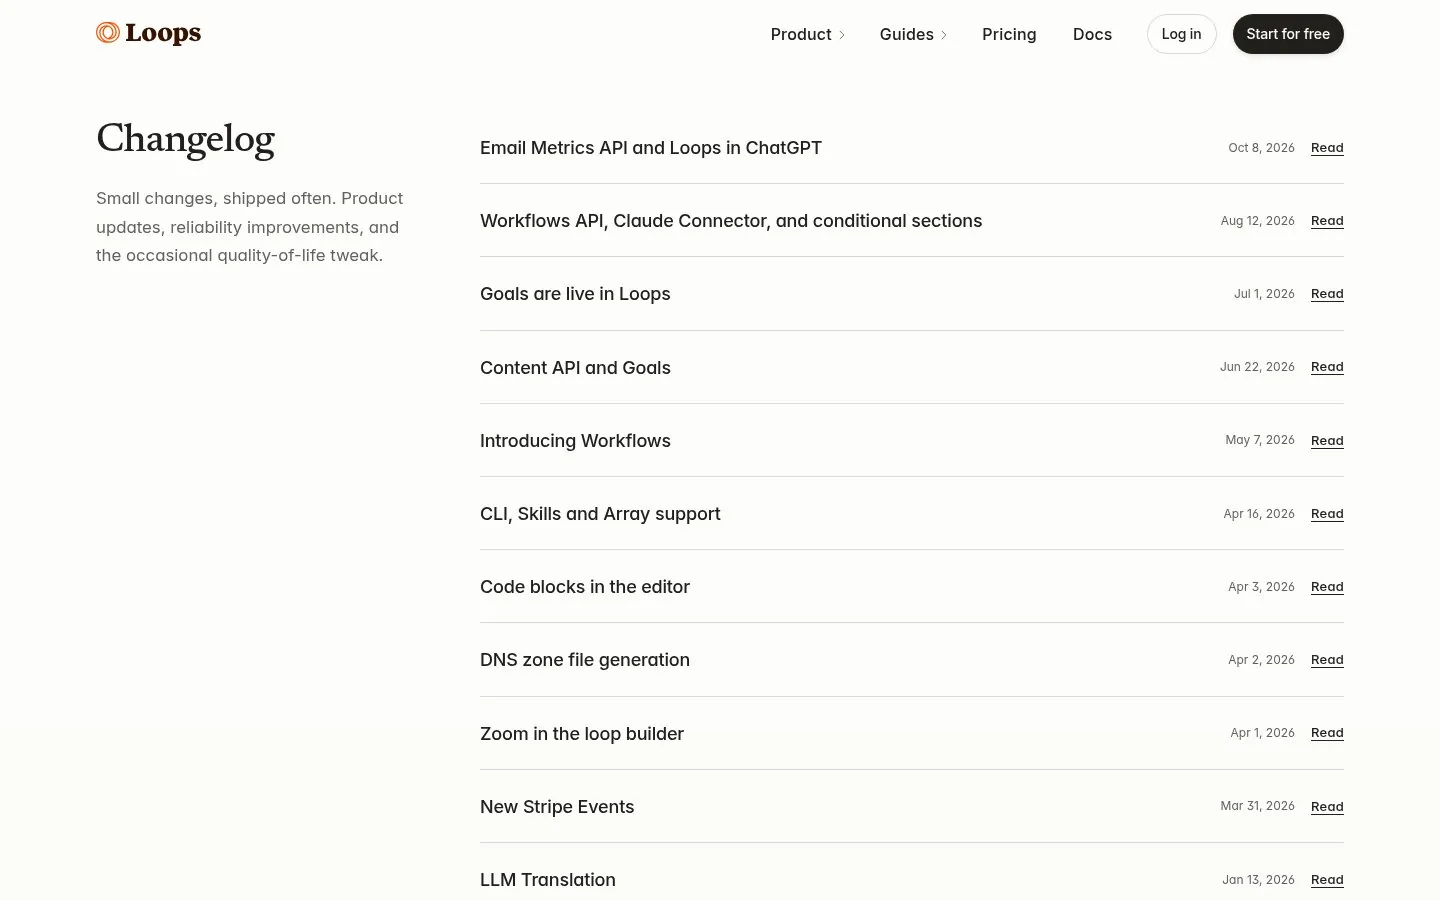Click the Loops logo icon
This screenshot has height=900, width=1440.
click(108, 33)
